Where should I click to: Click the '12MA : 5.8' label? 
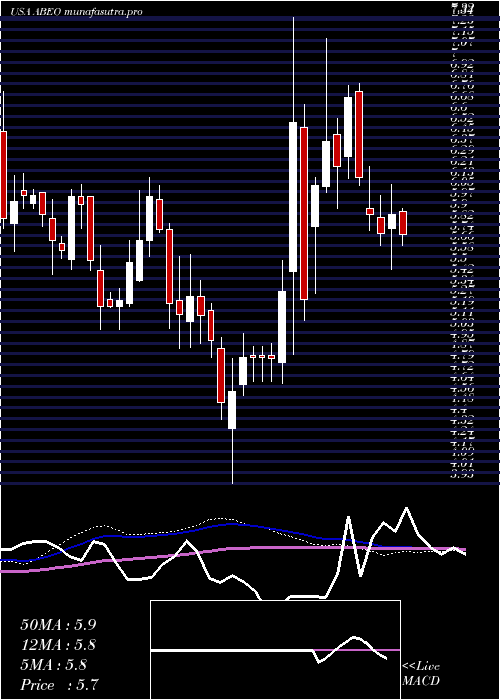tap(58, 645)
